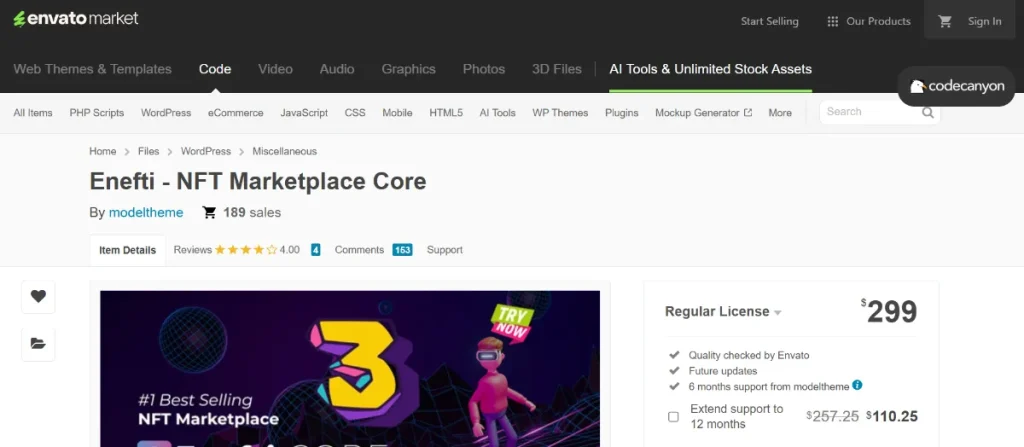Expand the Regular License dropdown
The width and height of the screenshot is (1024, 447).
coord(723,312)
